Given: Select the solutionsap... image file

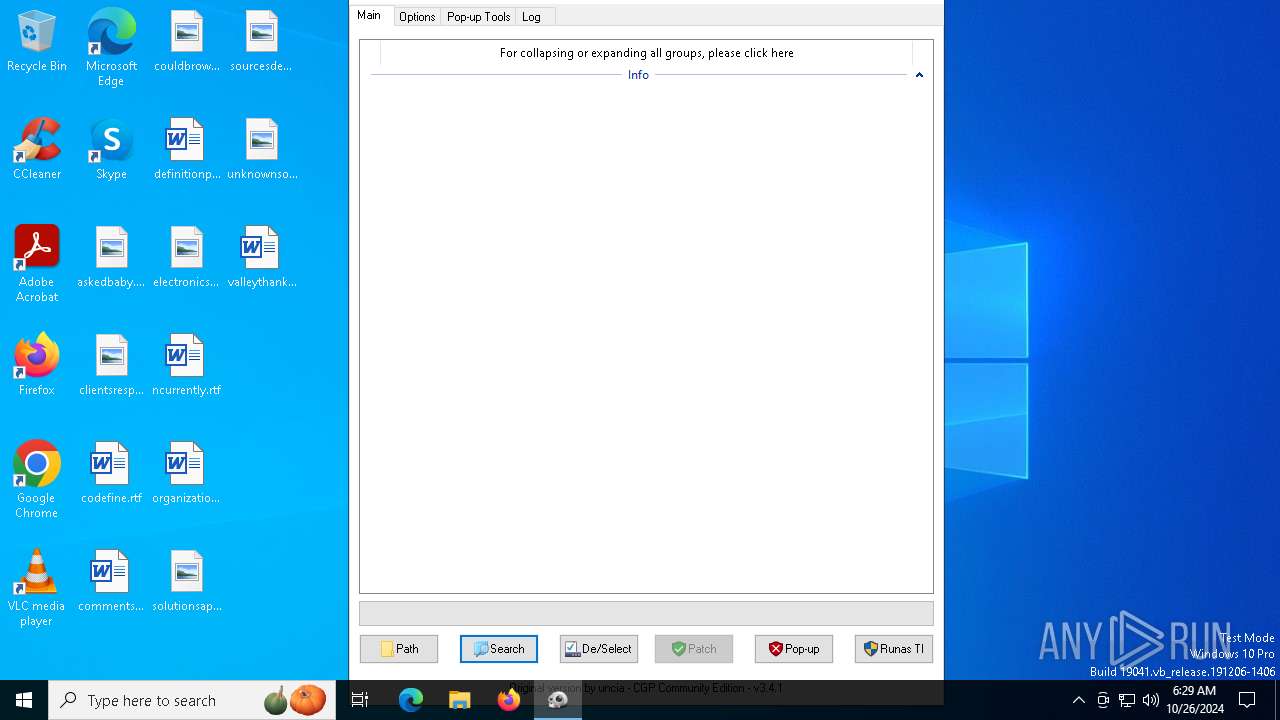Looking at the screenshot, I should pyautogui.click(x=187, y=582).
